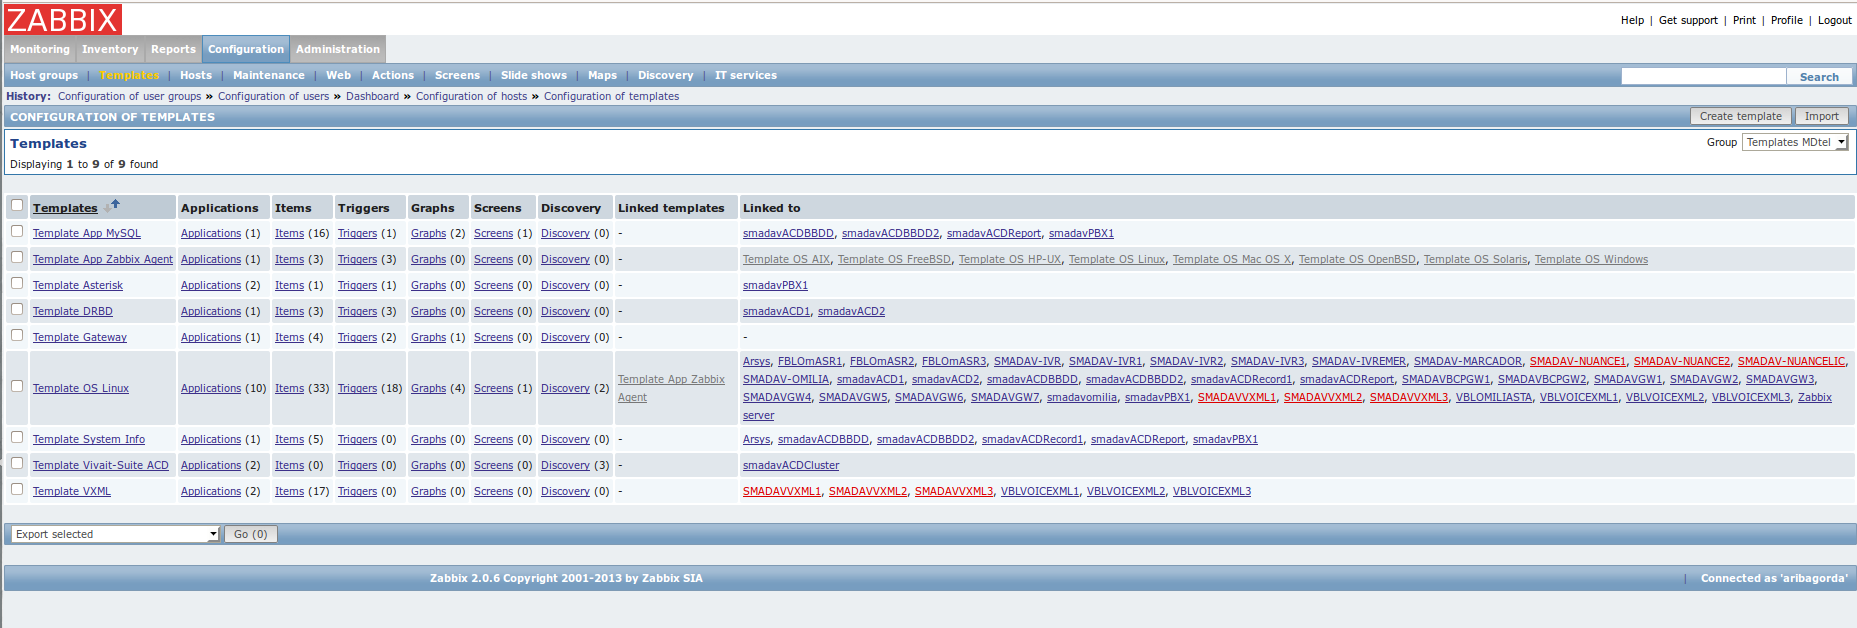Open the Template OS Linux link
1857x628 pixels.
coord(81,388)
